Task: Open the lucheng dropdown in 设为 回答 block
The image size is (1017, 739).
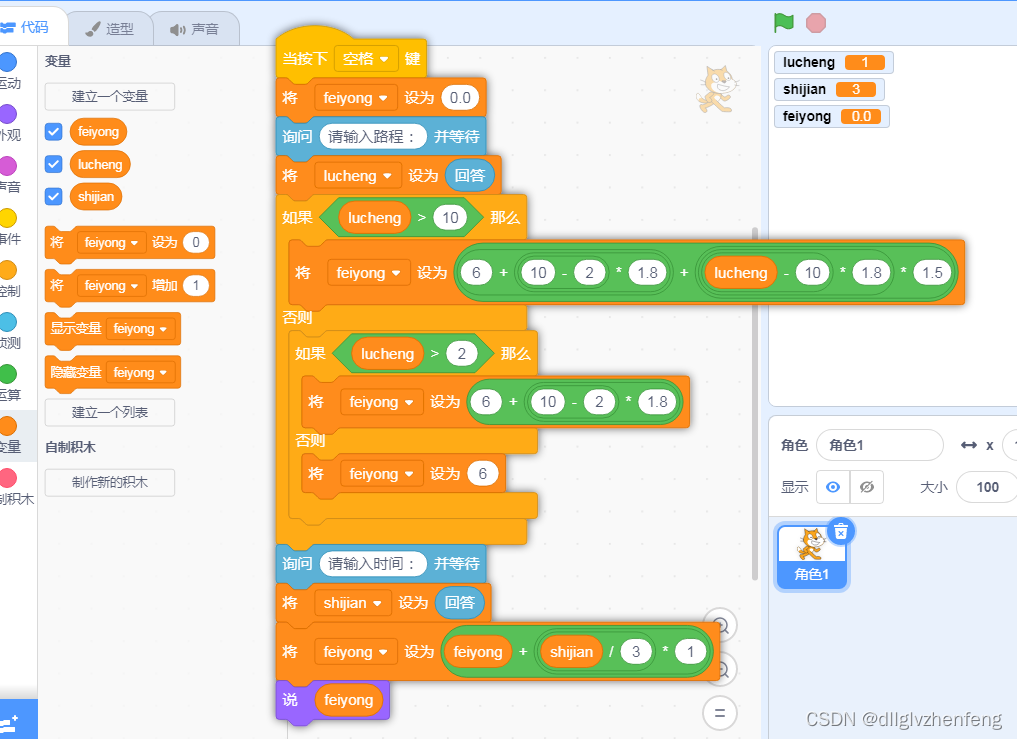Action: (357, 176)
